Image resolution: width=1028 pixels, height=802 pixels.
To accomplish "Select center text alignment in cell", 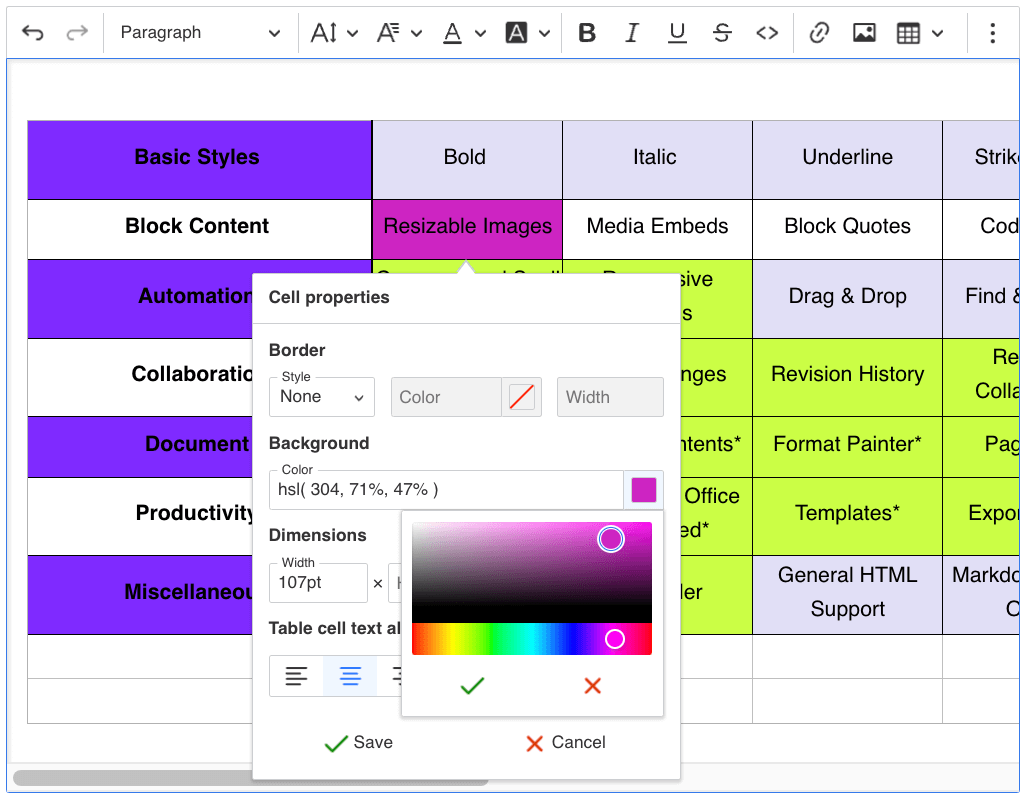I will pyautogui.click(x=350, y=676).
